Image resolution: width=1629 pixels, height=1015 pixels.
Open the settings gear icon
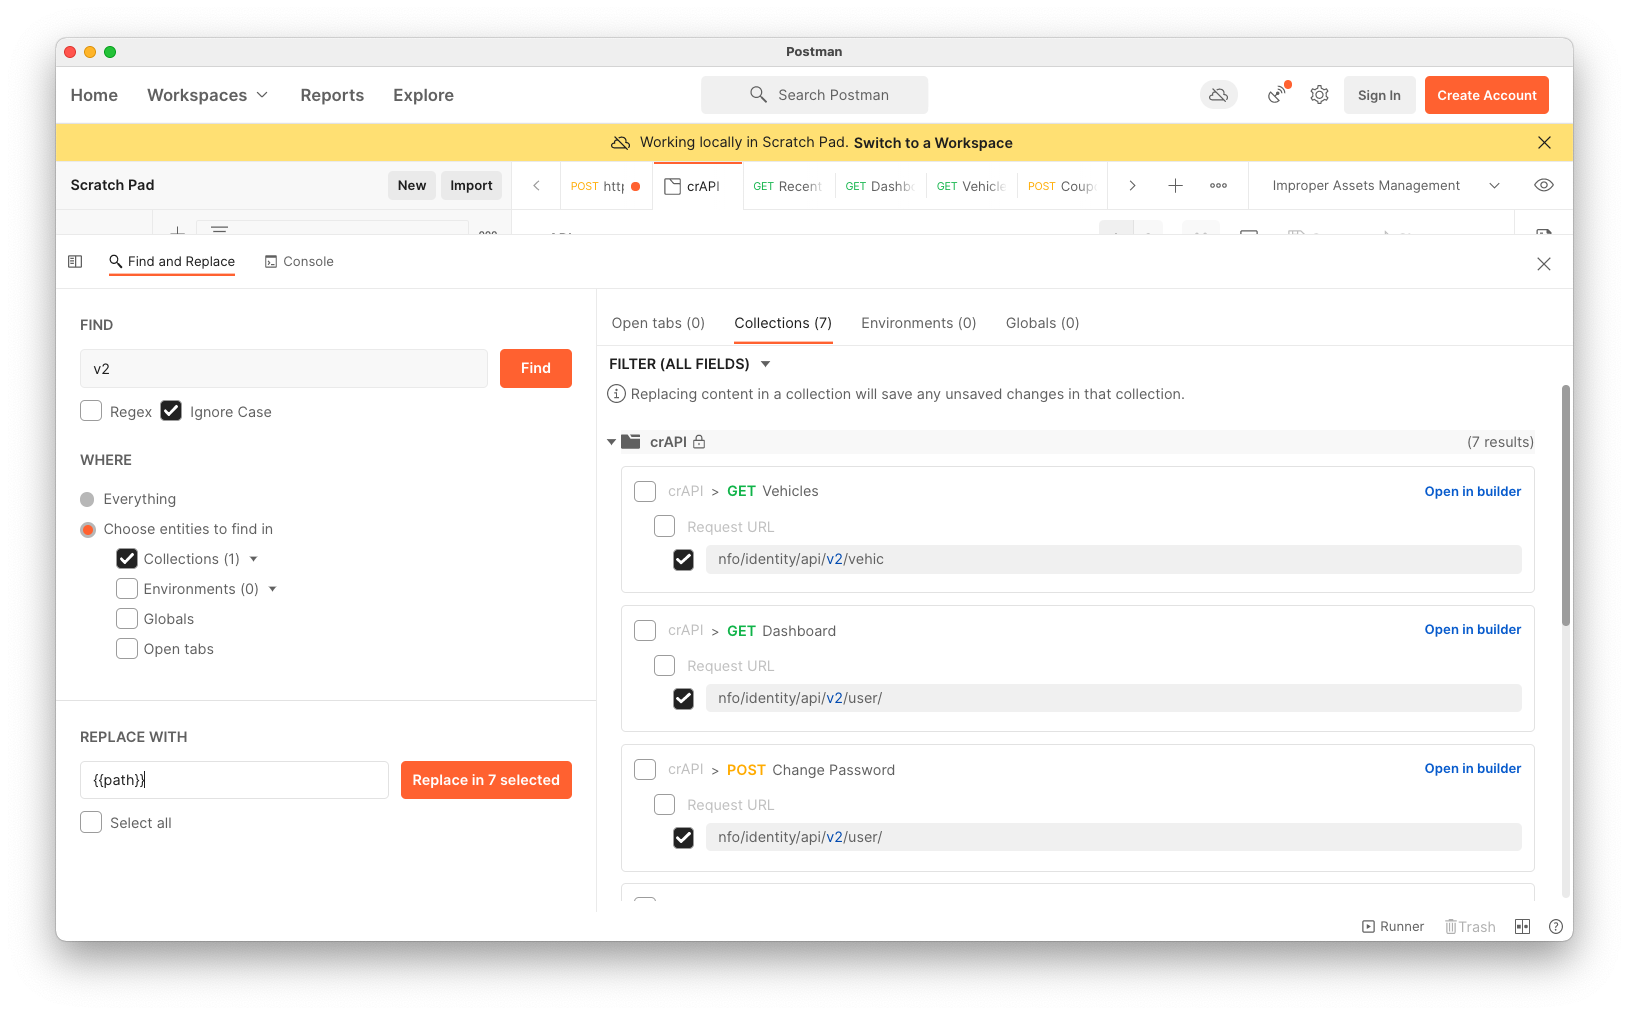(1319, 95)
